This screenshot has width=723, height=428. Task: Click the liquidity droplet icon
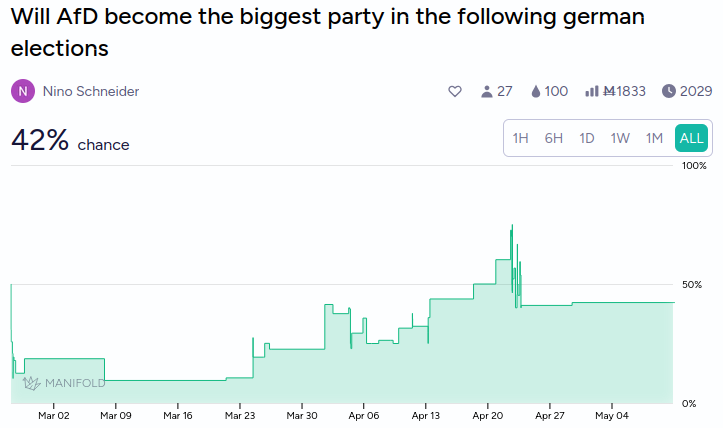point(535,91)
